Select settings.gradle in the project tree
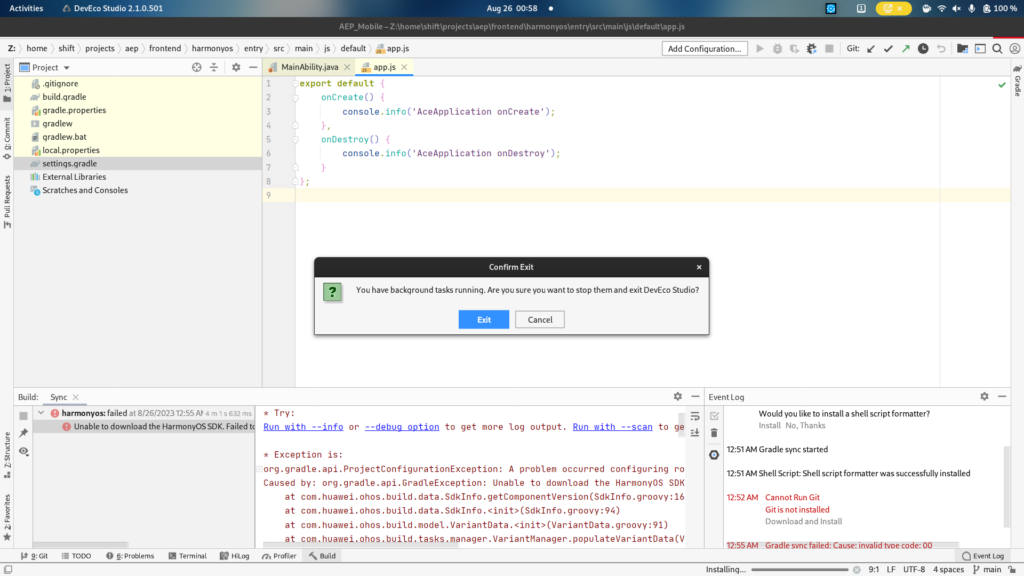 (69, 163)
